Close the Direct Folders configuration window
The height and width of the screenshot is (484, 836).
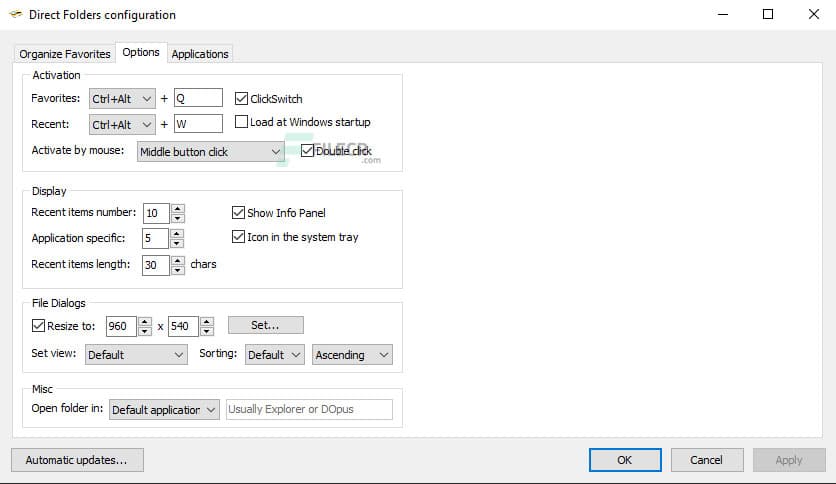[x=814, y=14]
